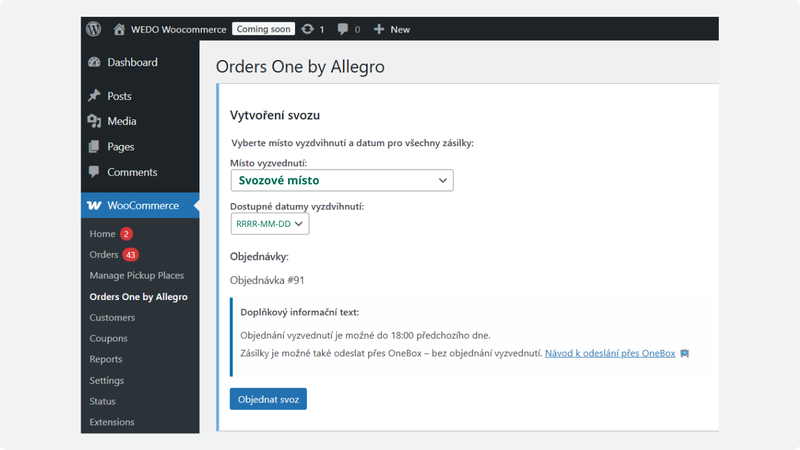Screen dimensions: 800x450
Task: Click the Objednávky: label
Action: [259, 257]
